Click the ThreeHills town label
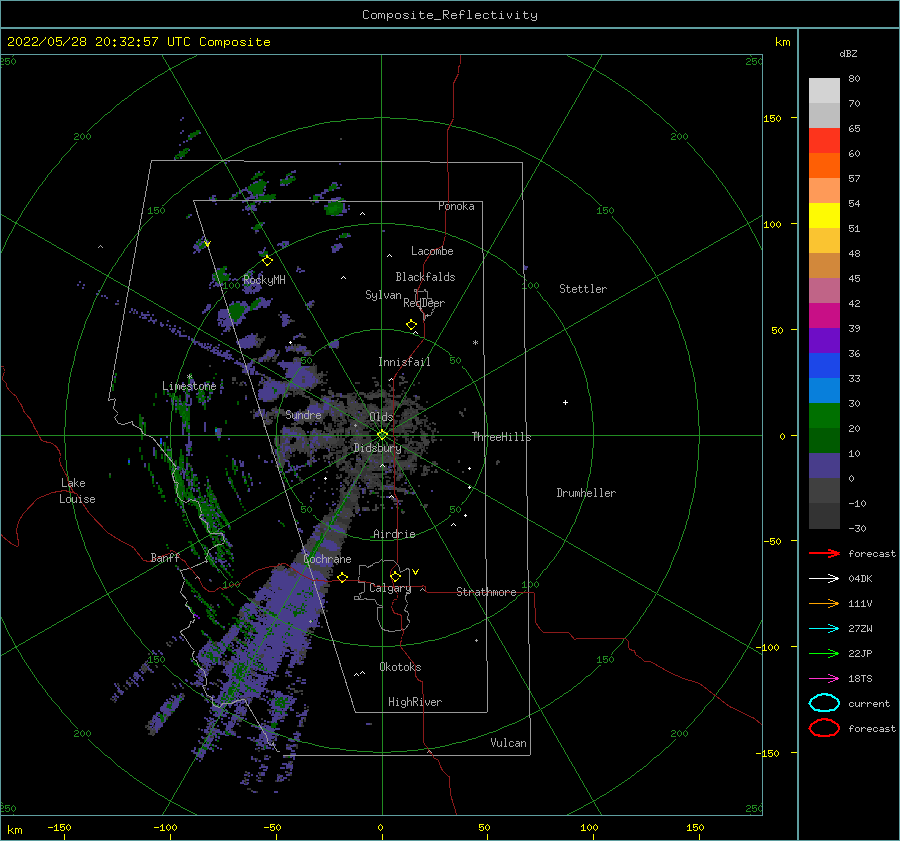 (502, 437)
